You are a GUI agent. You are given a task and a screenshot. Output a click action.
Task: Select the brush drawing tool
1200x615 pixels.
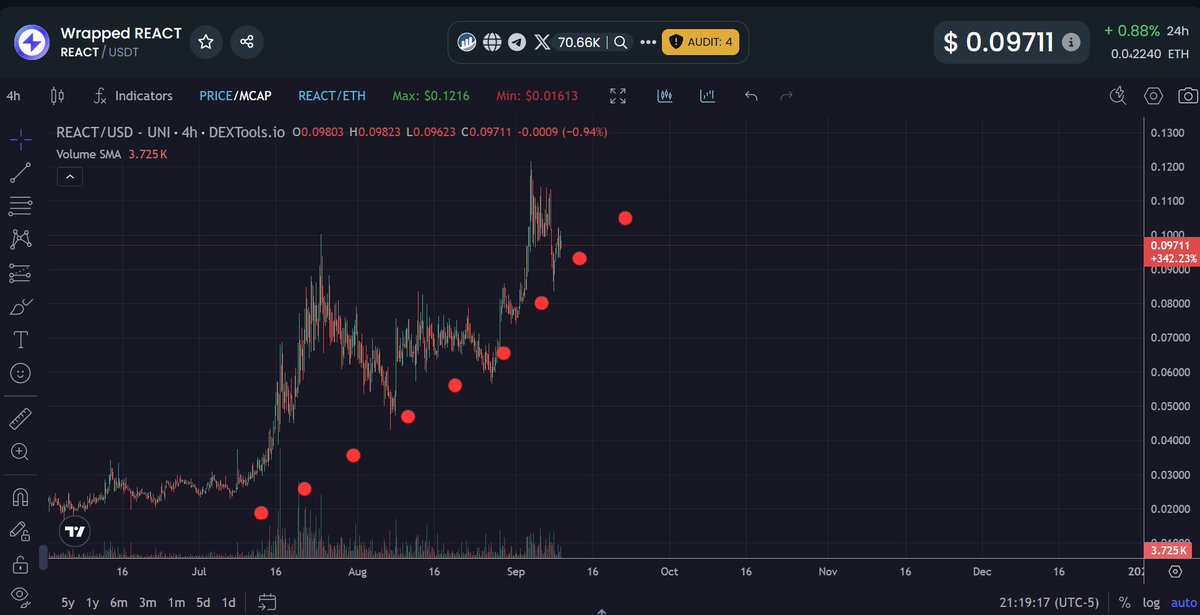tap(19, 307)
